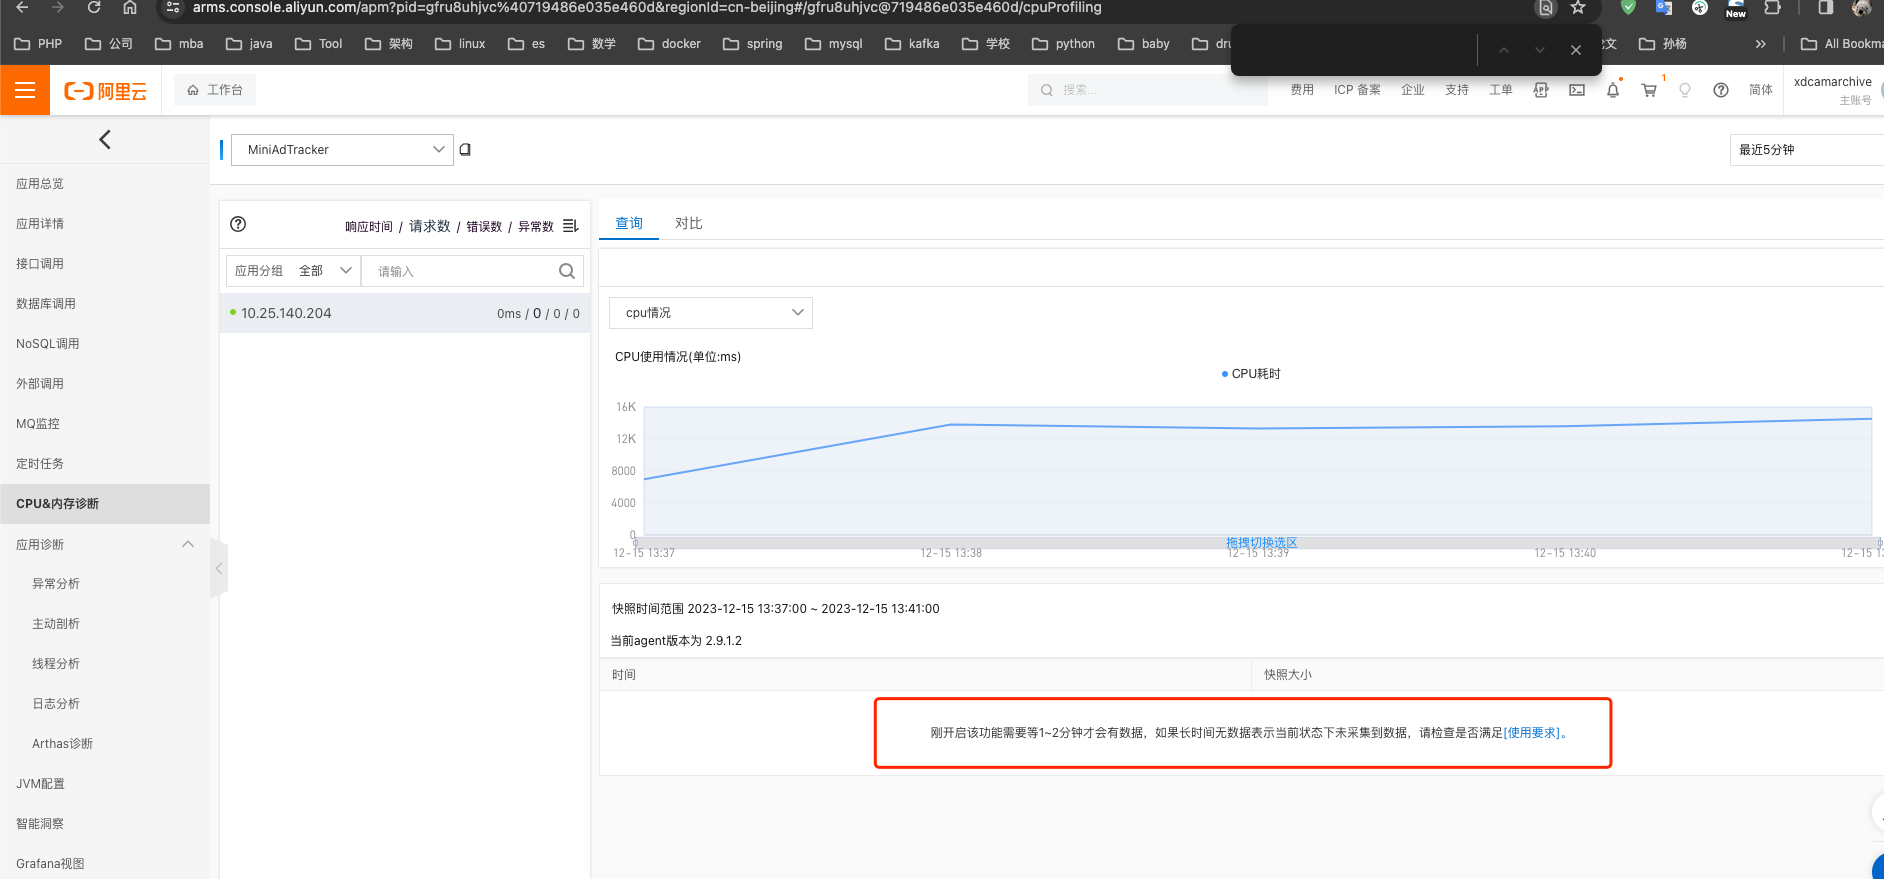Collapse the sidebar with the back arrow

(x=105, y=140)
